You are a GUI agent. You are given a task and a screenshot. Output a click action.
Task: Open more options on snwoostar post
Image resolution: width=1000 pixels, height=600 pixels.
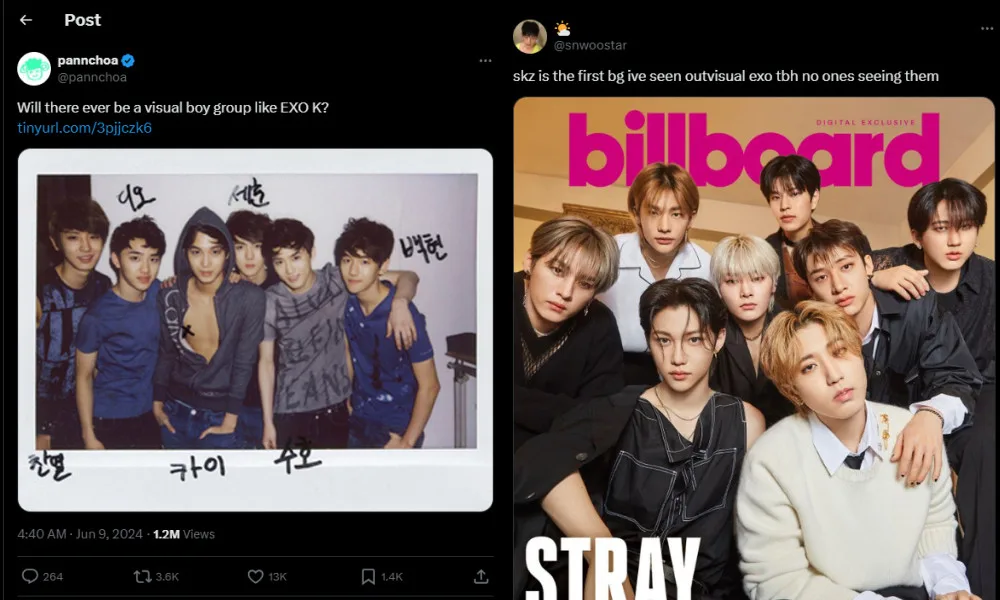click(987, 29)
